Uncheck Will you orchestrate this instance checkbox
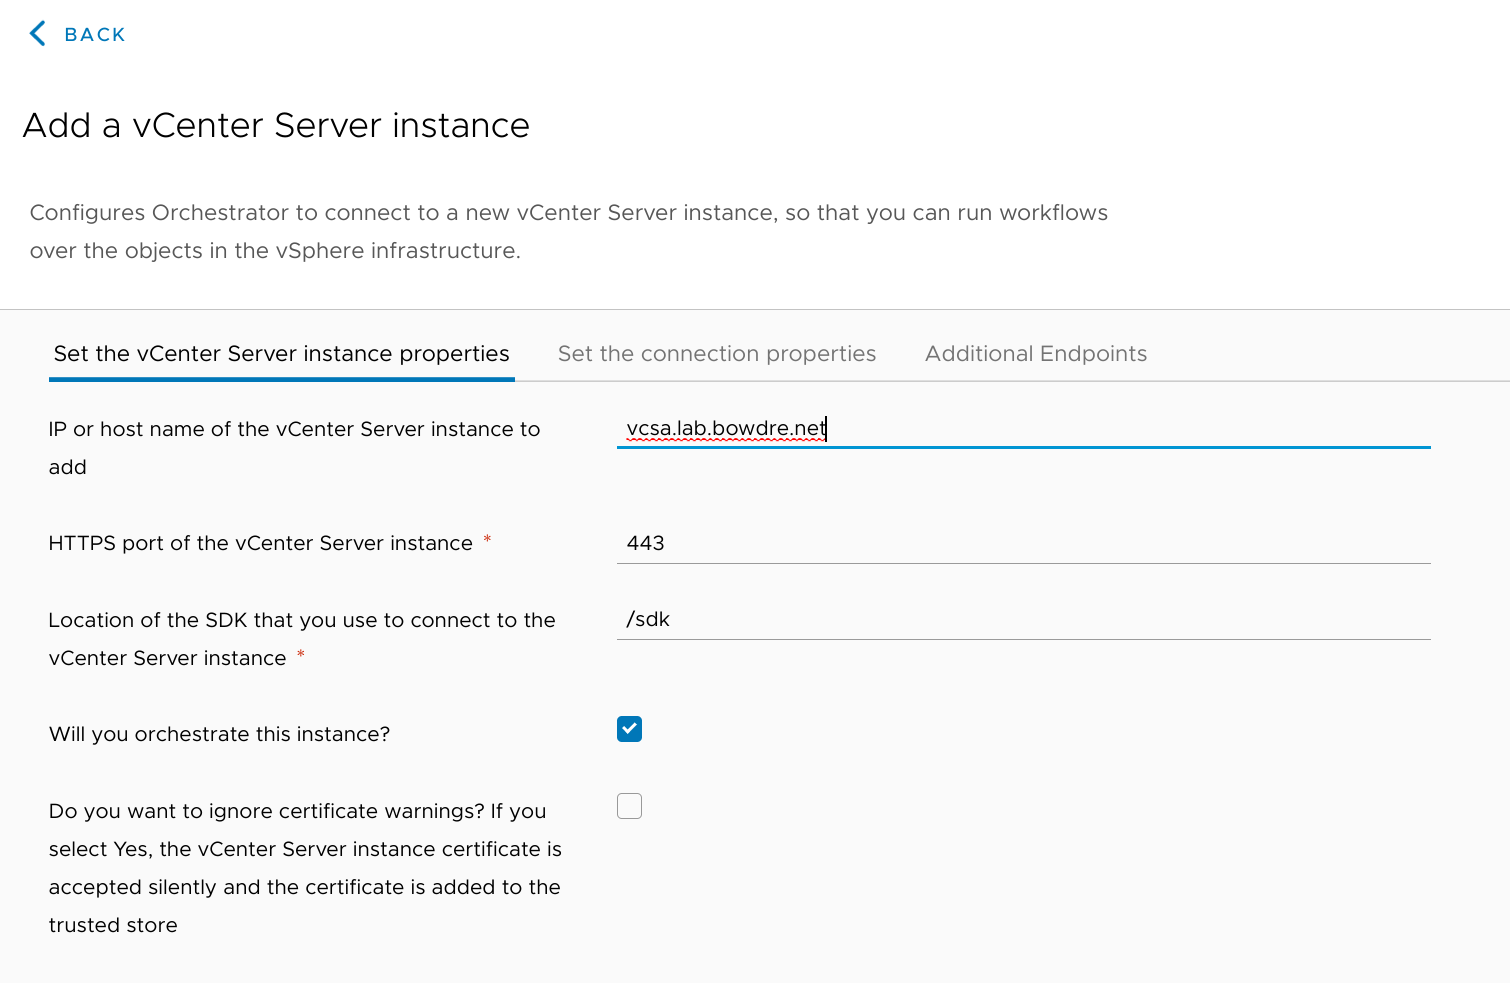Image resolution: width=1510 pixels, height=983 pixels. [x=629, y=729]
